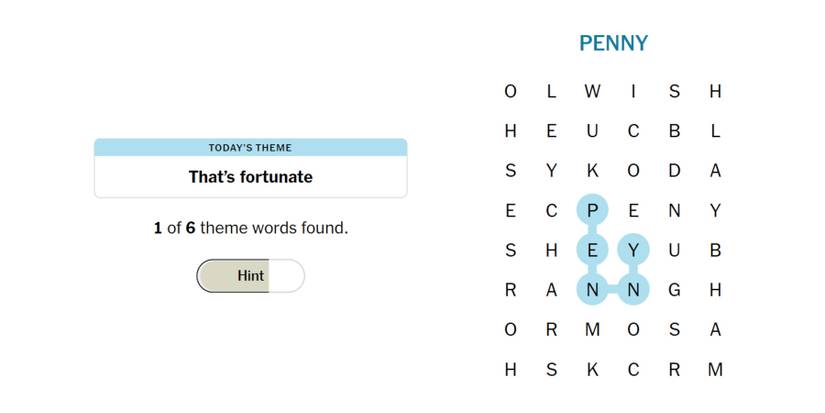
Task: Select the highlighted letter E
Action: [x=592, y=250]
